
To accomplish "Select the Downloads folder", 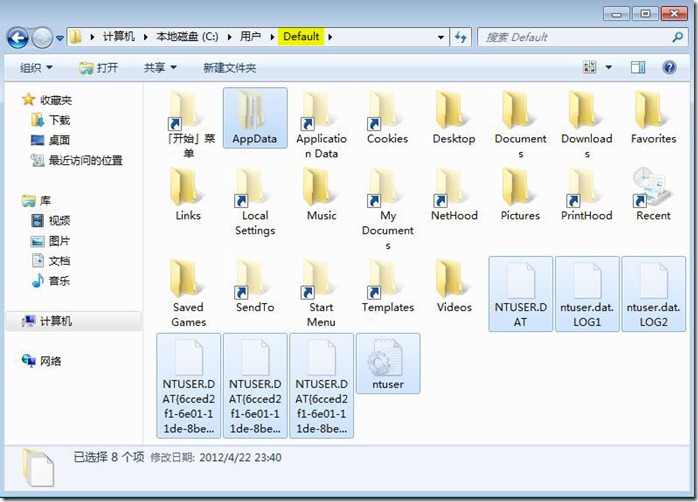I will click(587, 125).
